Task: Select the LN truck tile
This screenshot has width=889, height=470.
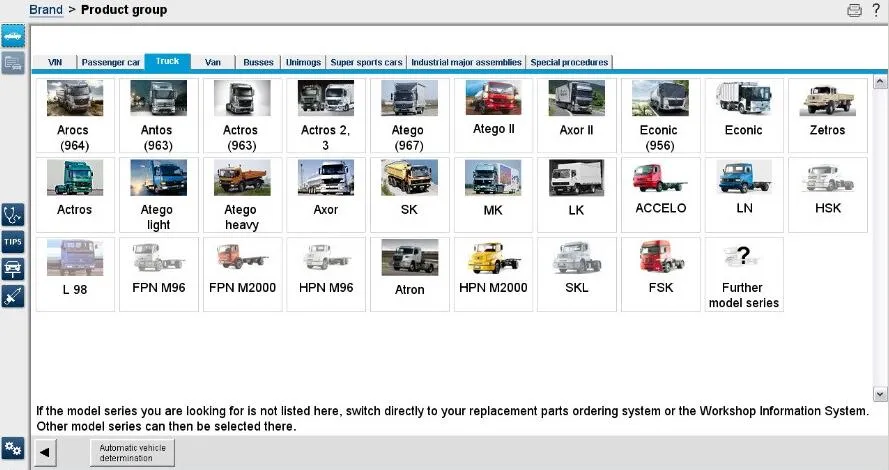Action: pos(744,195)
